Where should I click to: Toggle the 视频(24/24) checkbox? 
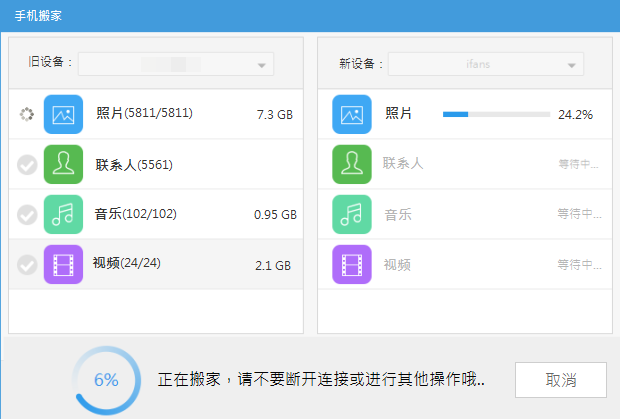tap(27, 264)
